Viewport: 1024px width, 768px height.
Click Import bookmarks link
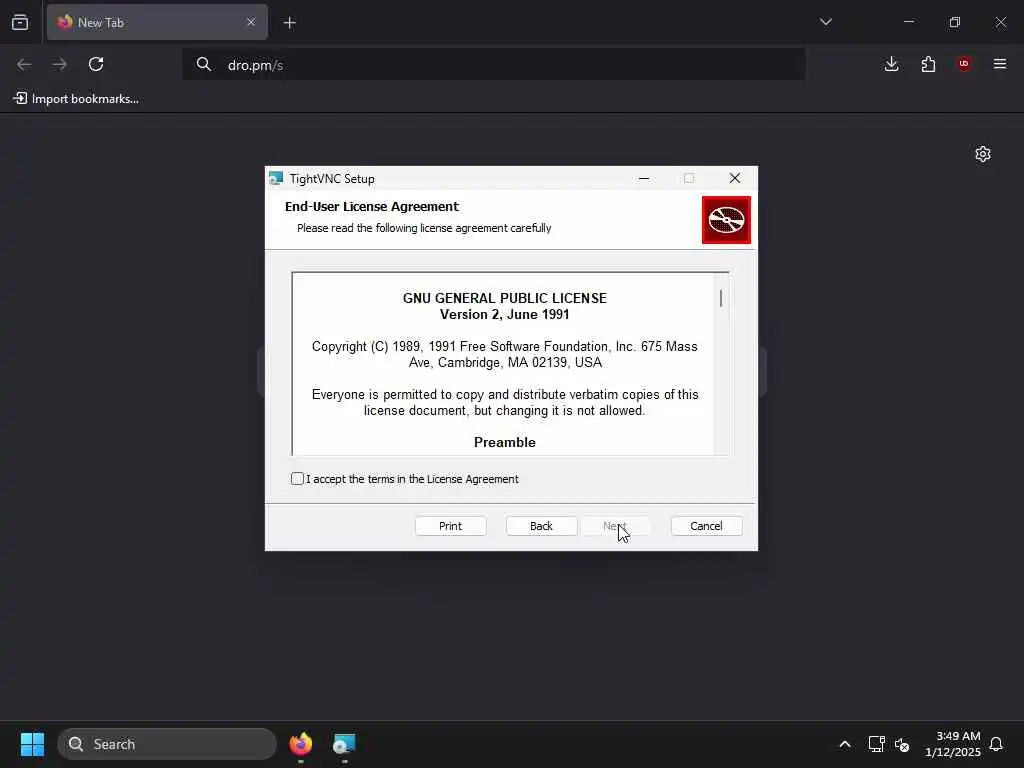point(76,99)
